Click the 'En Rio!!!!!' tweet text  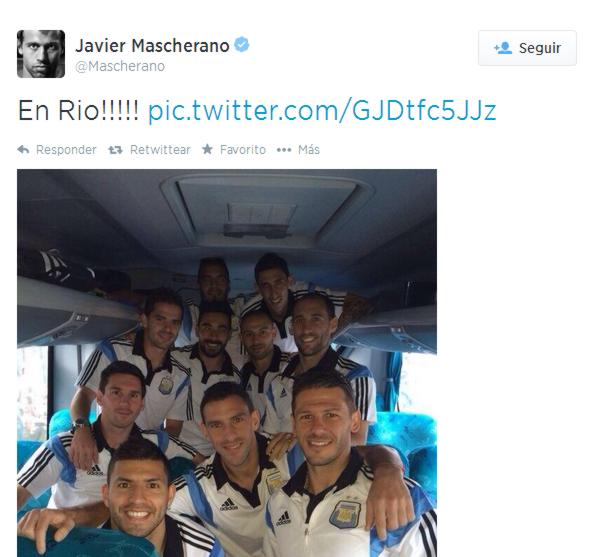coord(78,111)
